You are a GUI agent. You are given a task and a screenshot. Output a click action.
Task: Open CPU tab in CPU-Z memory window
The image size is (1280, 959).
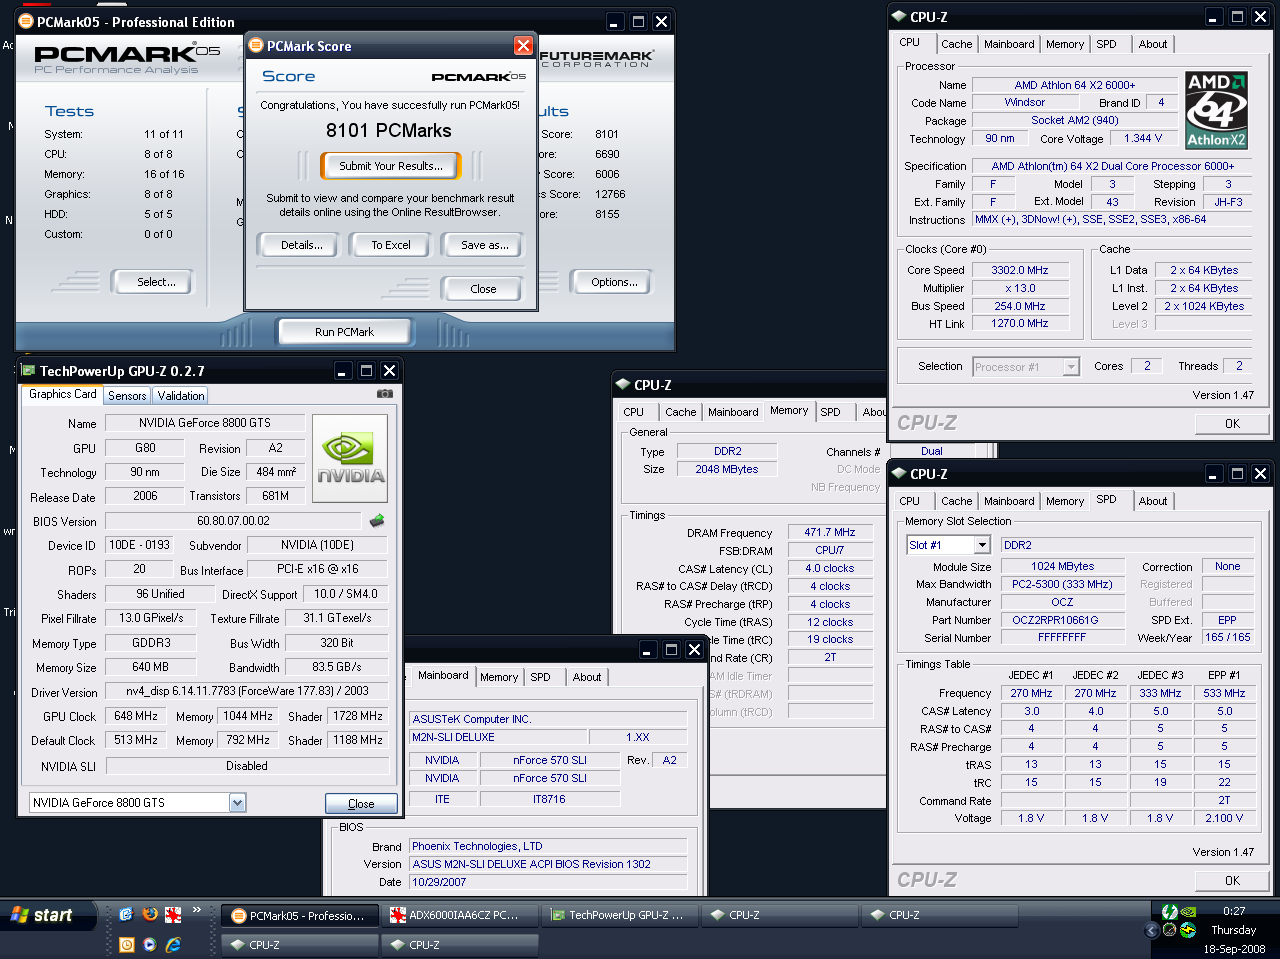coord(634,412)
